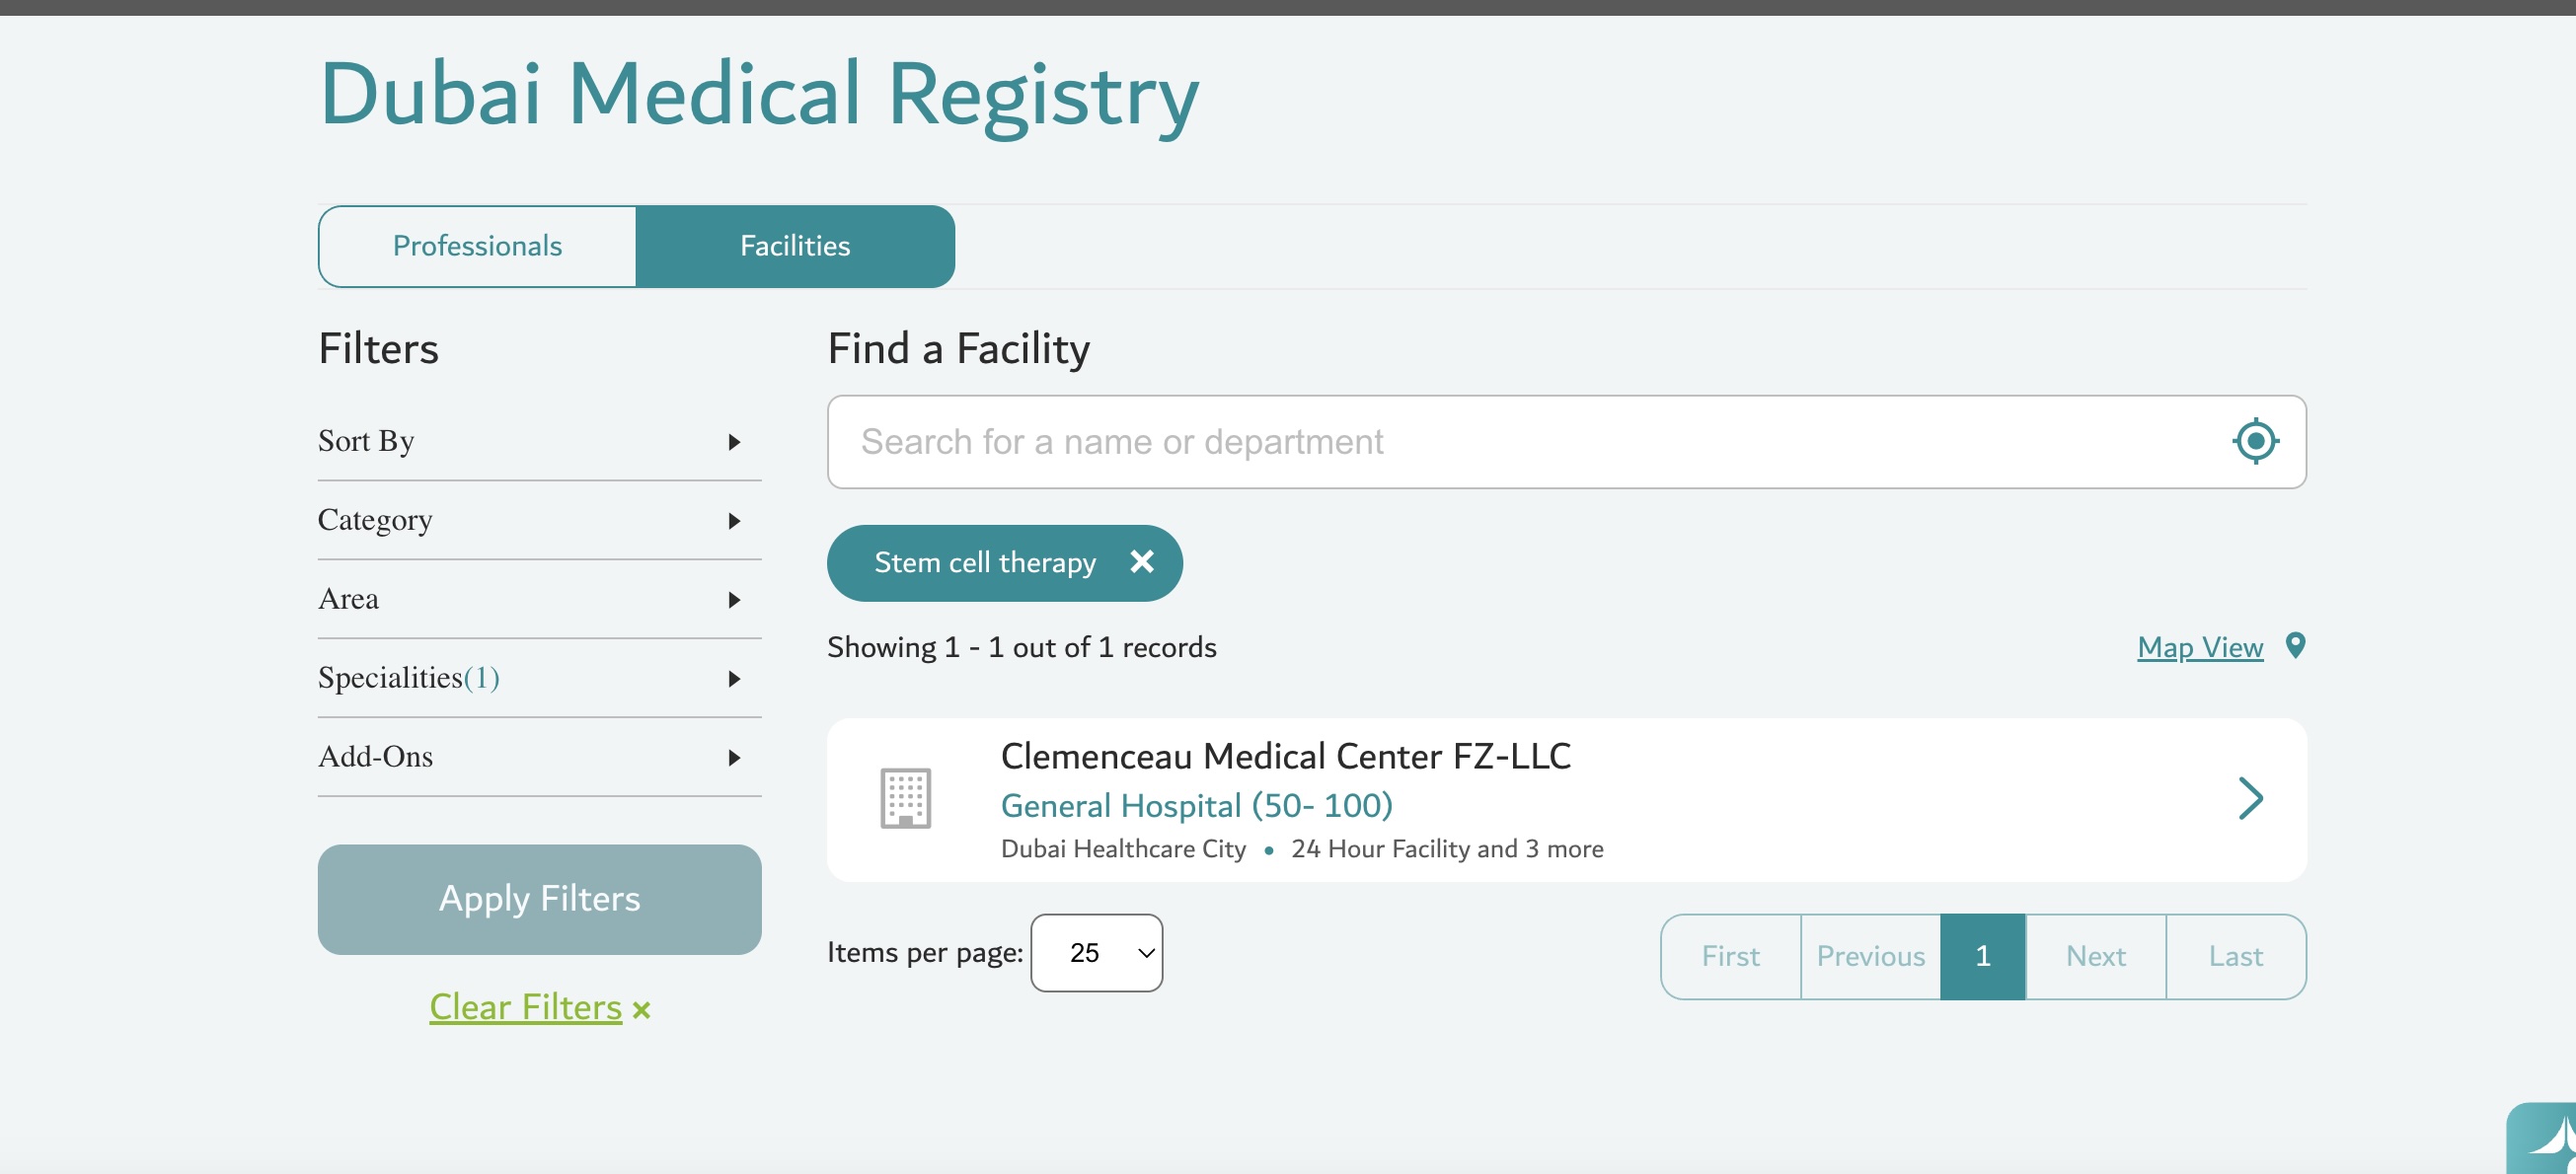2576x1174 pixels.
Task: Click the x icon next to Clear Filters
Action: [641, 1010]
